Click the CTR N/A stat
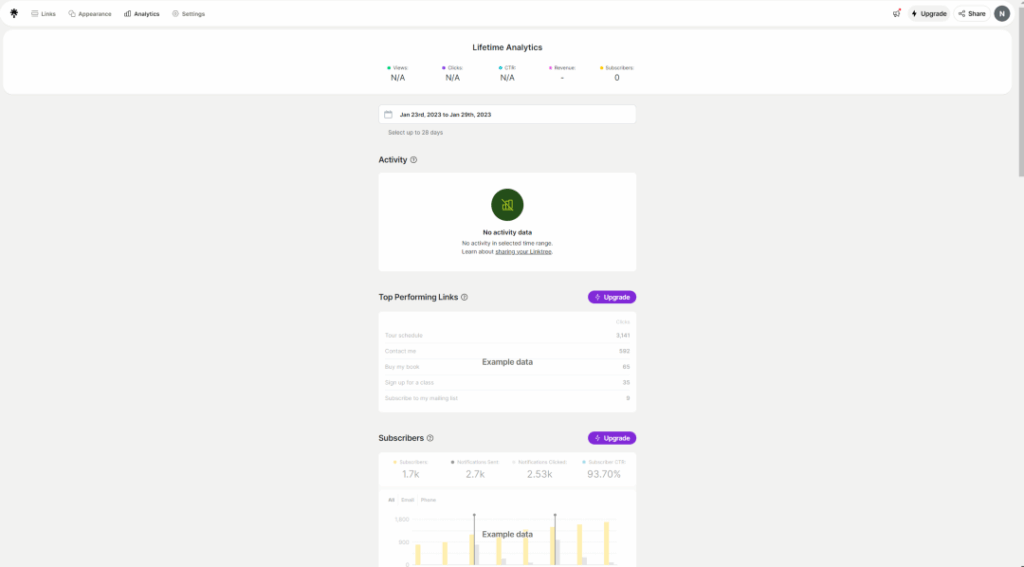 (507, 73)
